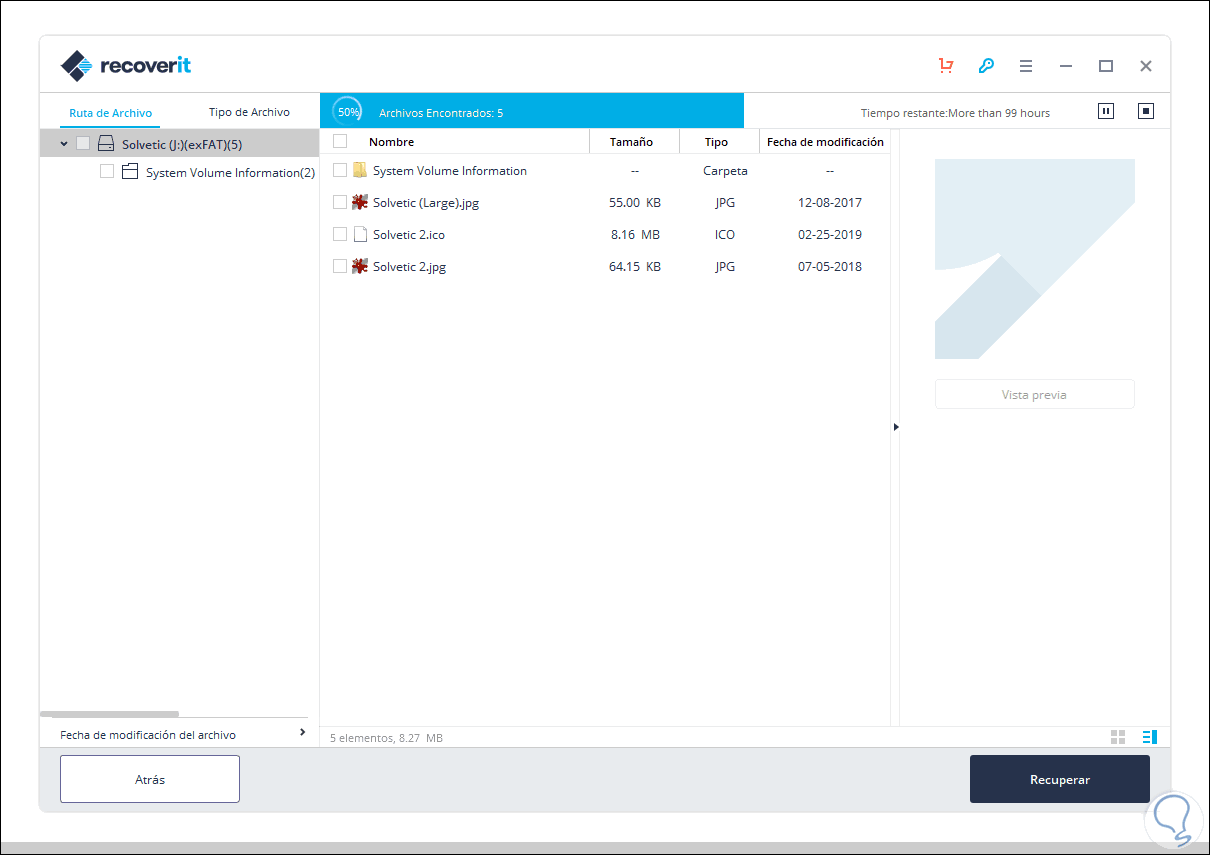Switch to Ruta de Archivo tab

click(111, 113)
